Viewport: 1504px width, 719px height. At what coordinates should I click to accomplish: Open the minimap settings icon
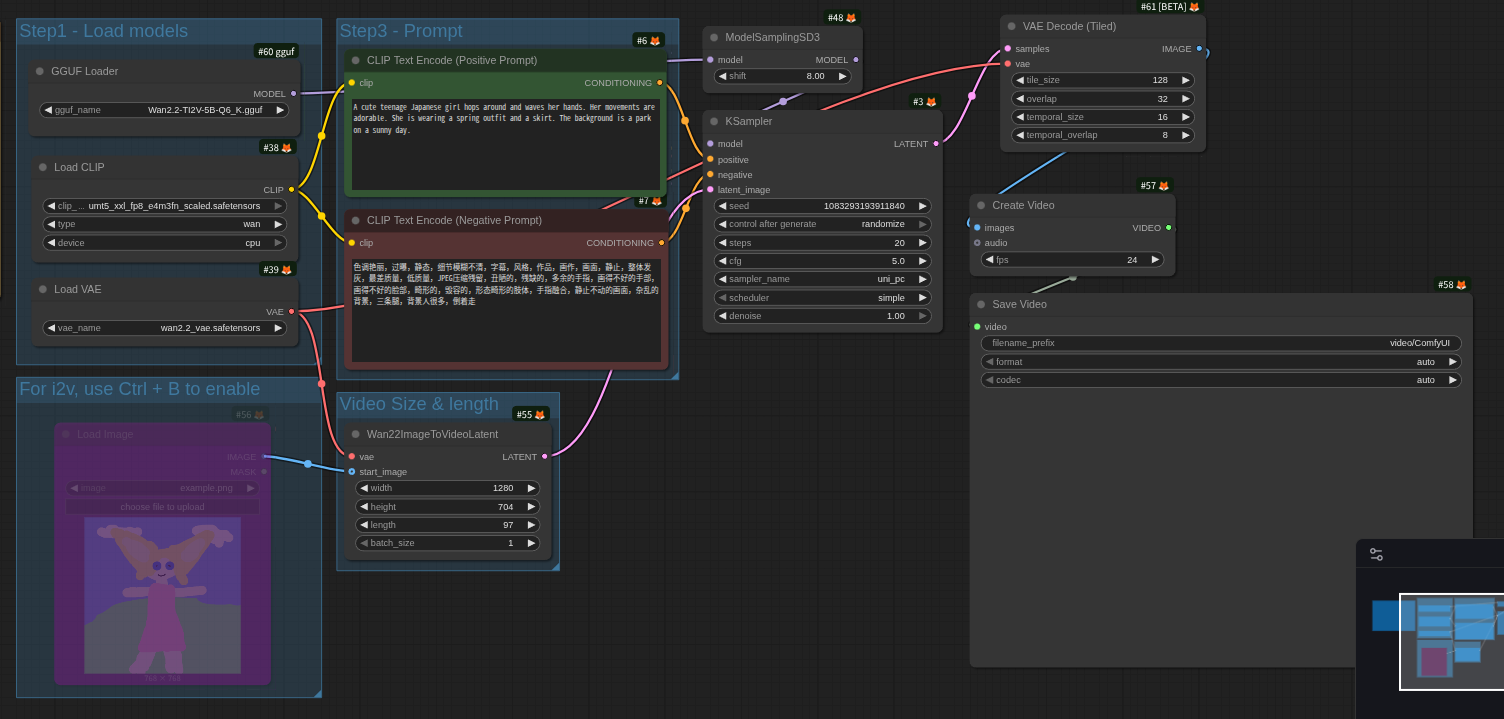1376,554
